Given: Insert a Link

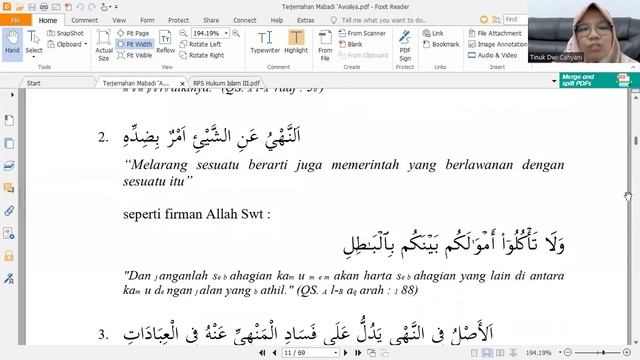Looking at the screenshot, I should pos(433,33).
